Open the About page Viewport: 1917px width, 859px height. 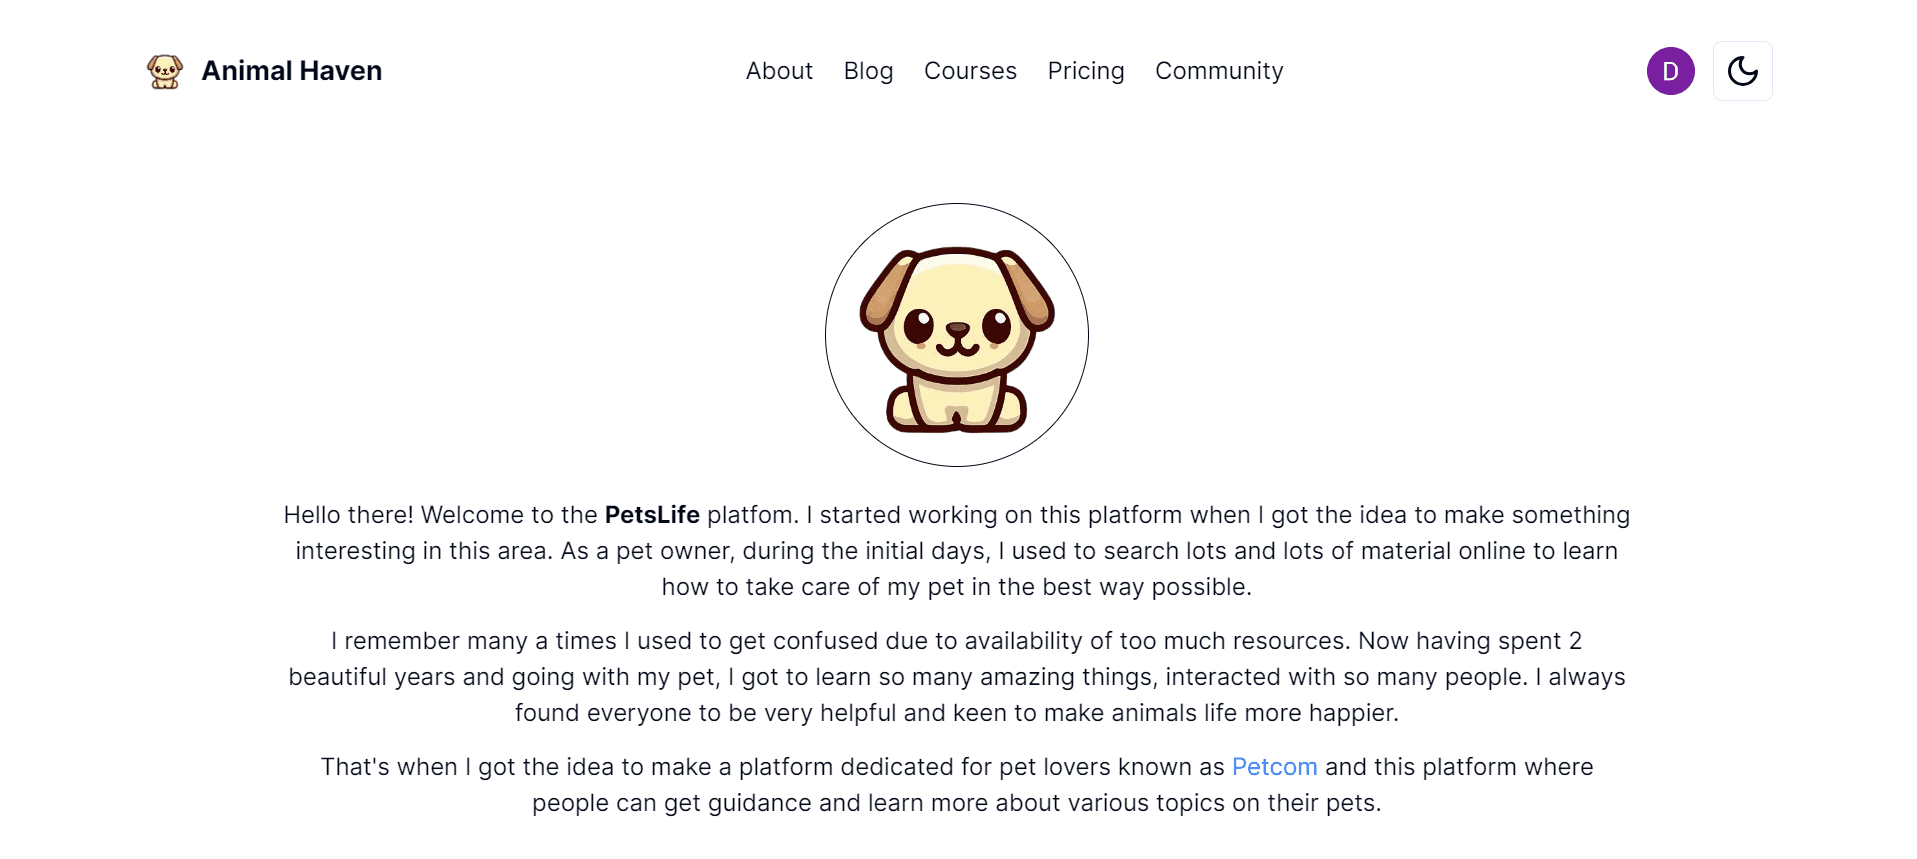779,71
